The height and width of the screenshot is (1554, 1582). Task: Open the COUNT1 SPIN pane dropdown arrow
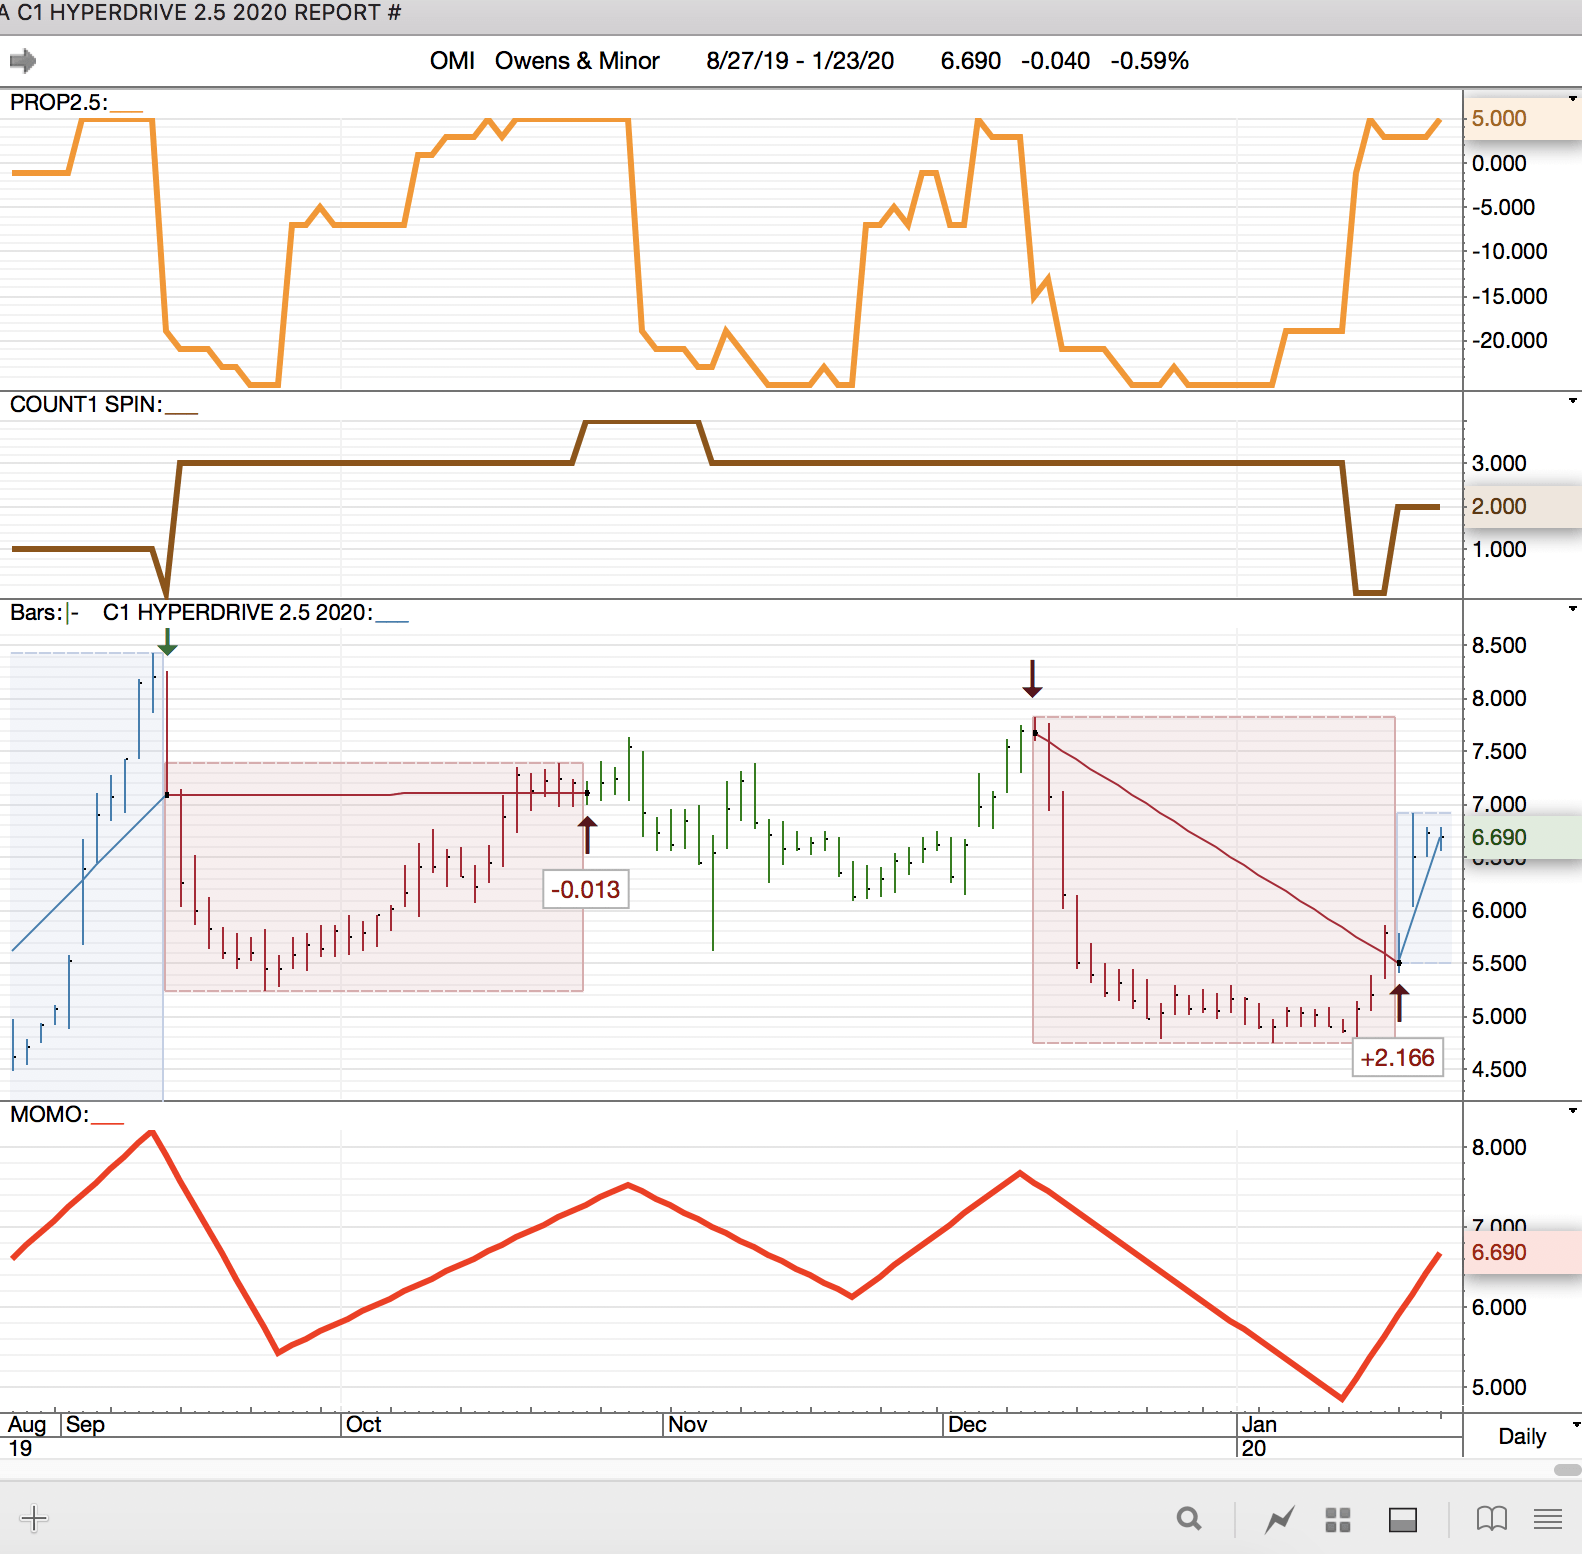(1573, 401)
